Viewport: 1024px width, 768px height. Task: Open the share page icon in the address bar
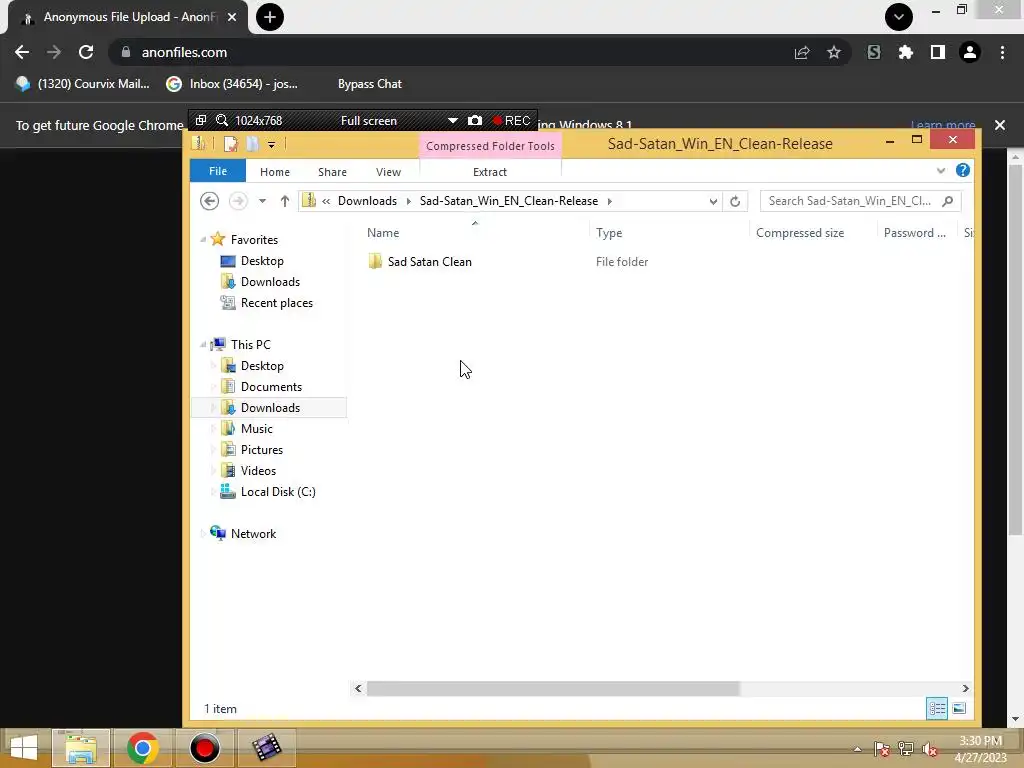pyautogui.click(x=802, y=52)
